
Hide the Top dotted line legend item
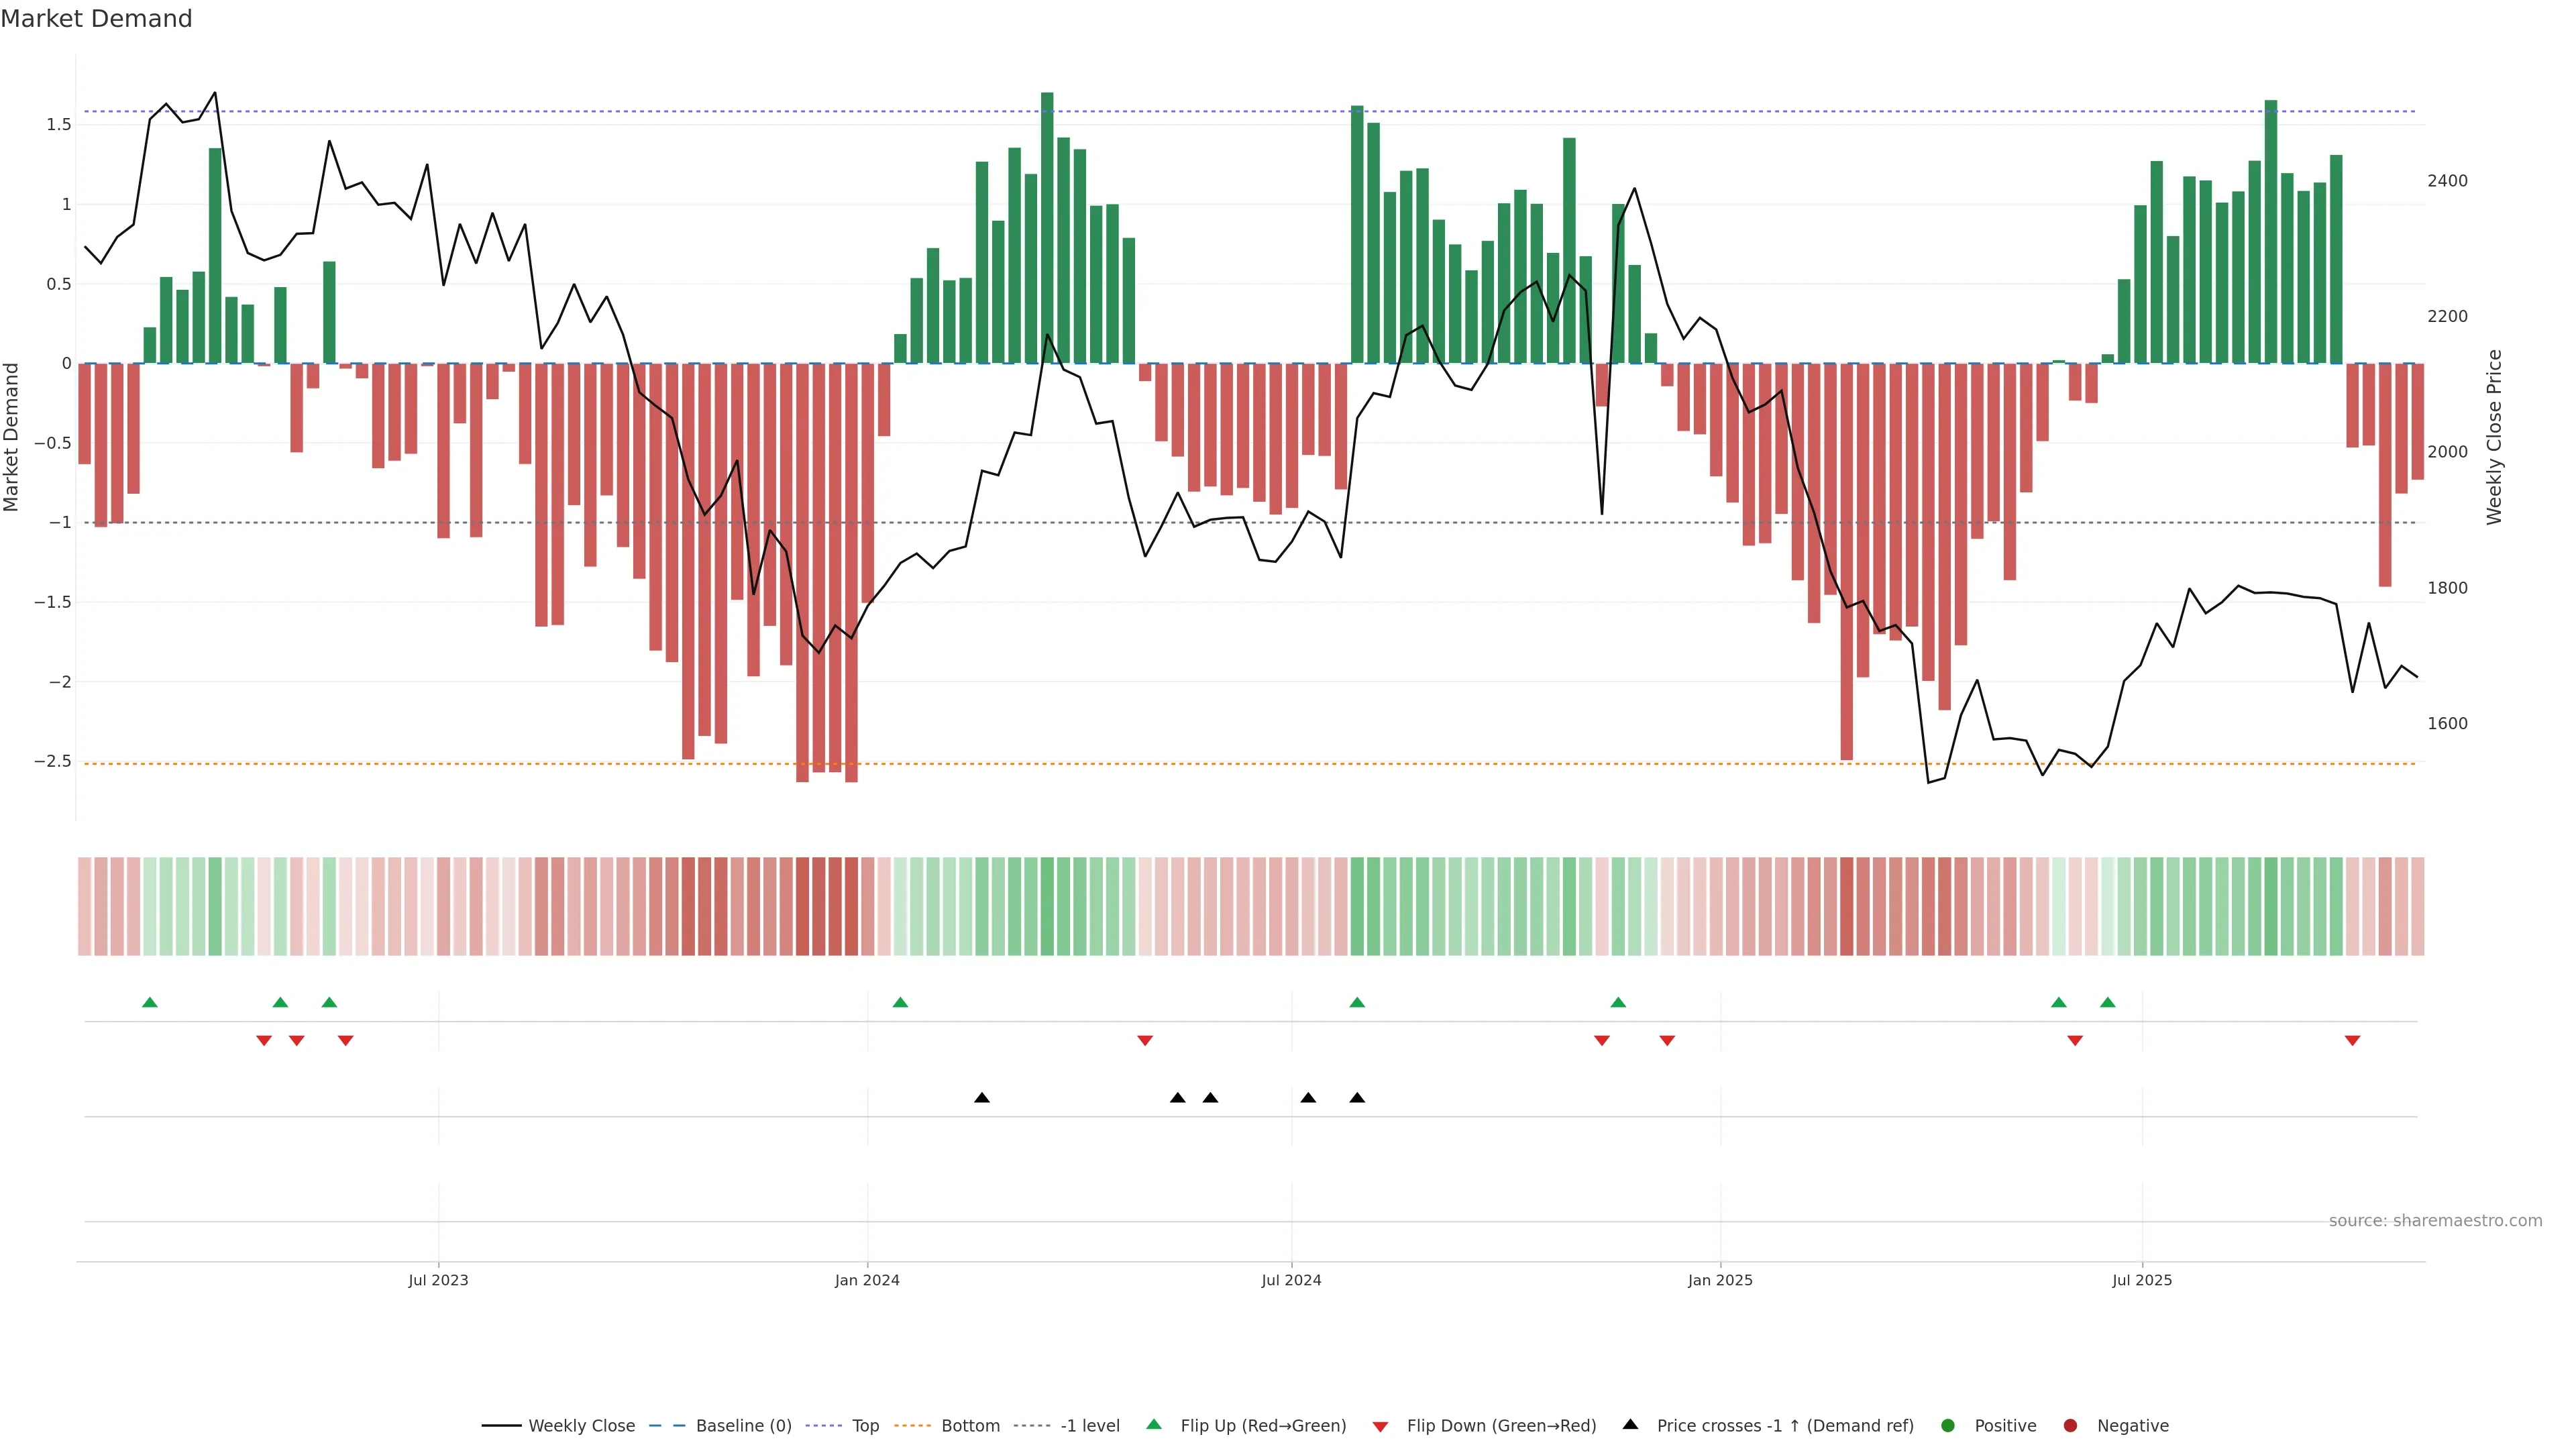[865, 1426]
